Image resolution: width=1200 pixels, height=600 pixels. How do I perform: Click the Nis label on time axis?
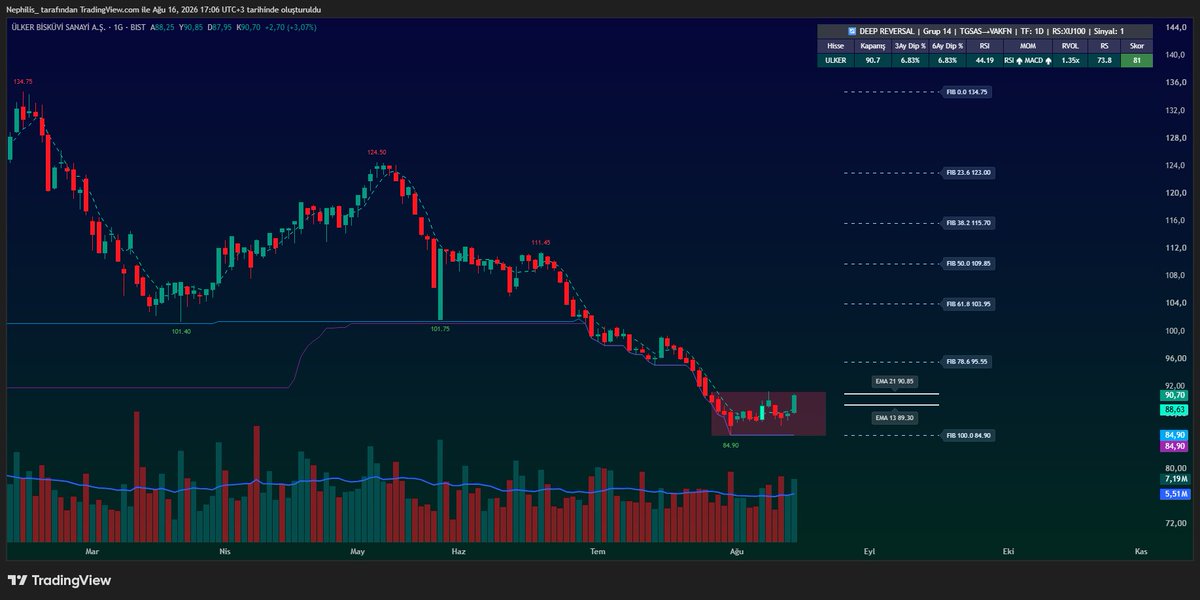224,551
